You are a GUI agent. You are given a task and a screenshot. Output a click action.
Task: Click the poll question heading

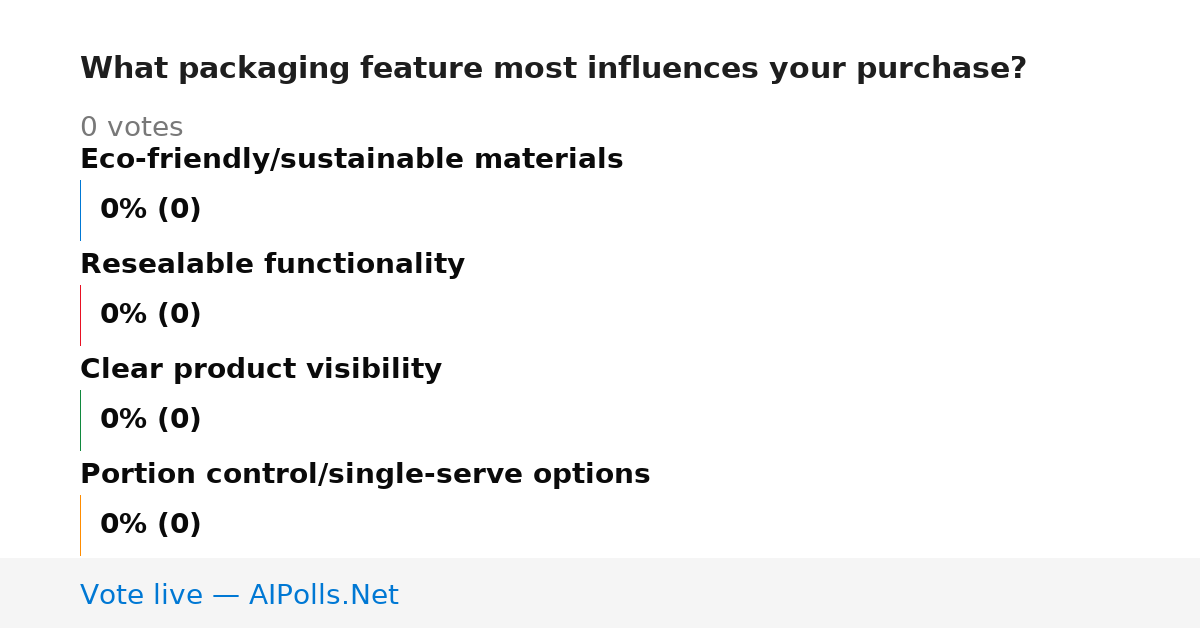point(553,69)
